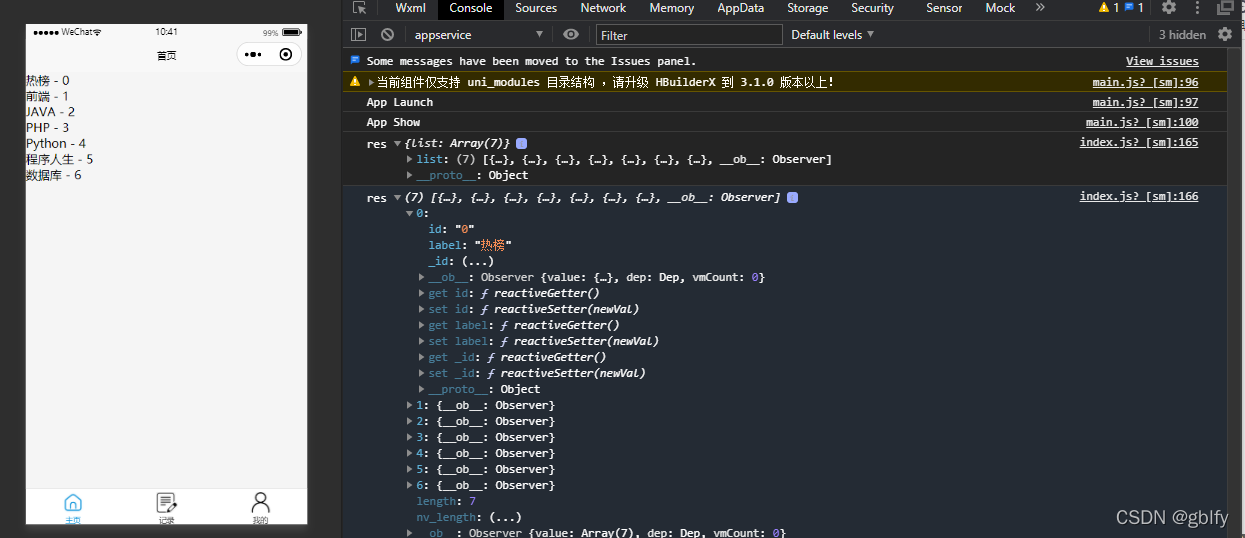Click the View issues link
The height and width of the screenshot is (538, 1245).
[x=1162, y=62]
